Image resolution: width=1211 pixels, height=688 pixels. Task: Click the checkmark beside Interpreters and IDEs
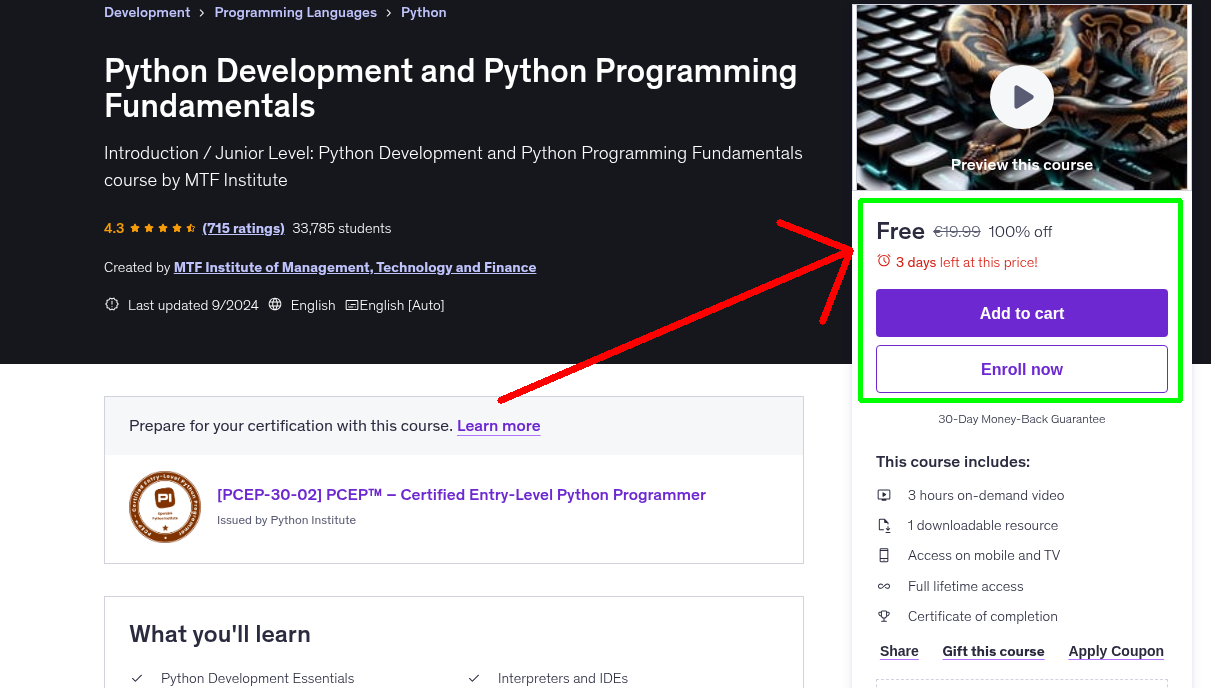pos(474,678)
